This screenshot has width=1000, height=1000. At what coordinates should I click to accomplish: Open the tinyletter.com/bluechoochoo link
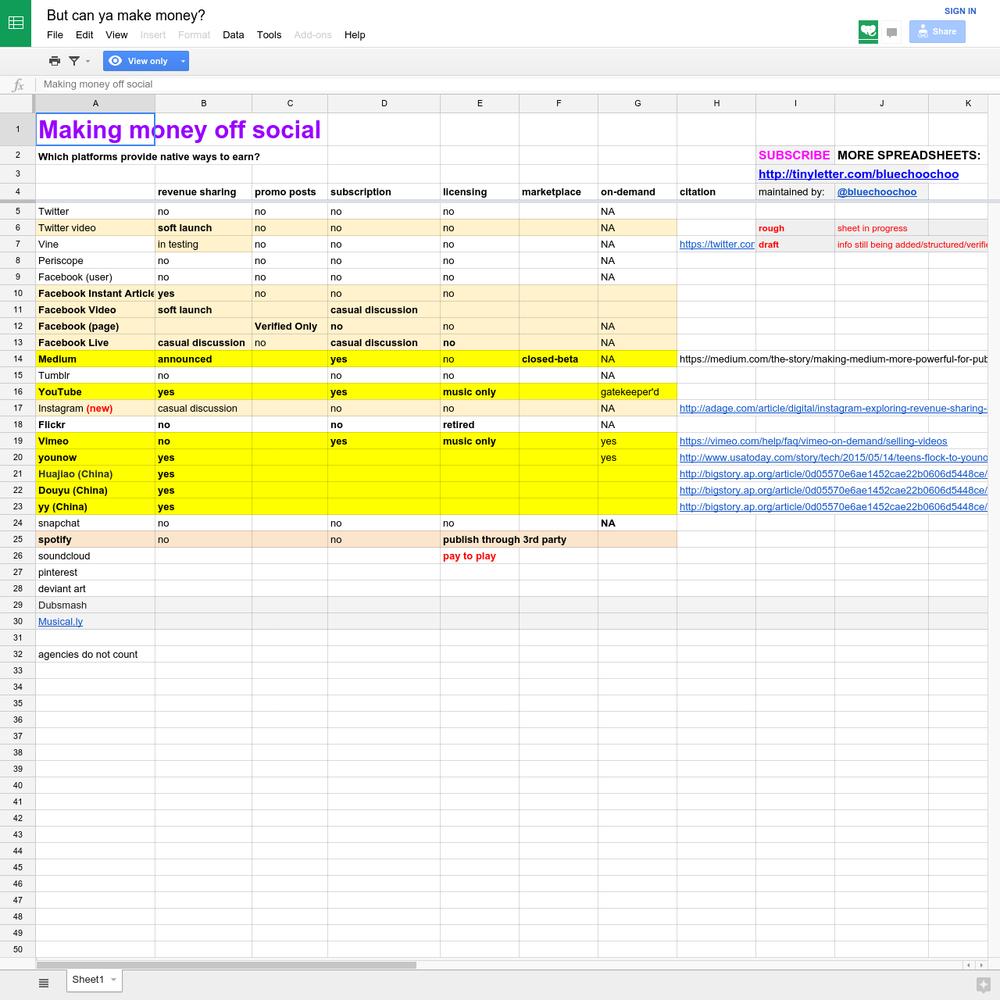pos(858,174)
